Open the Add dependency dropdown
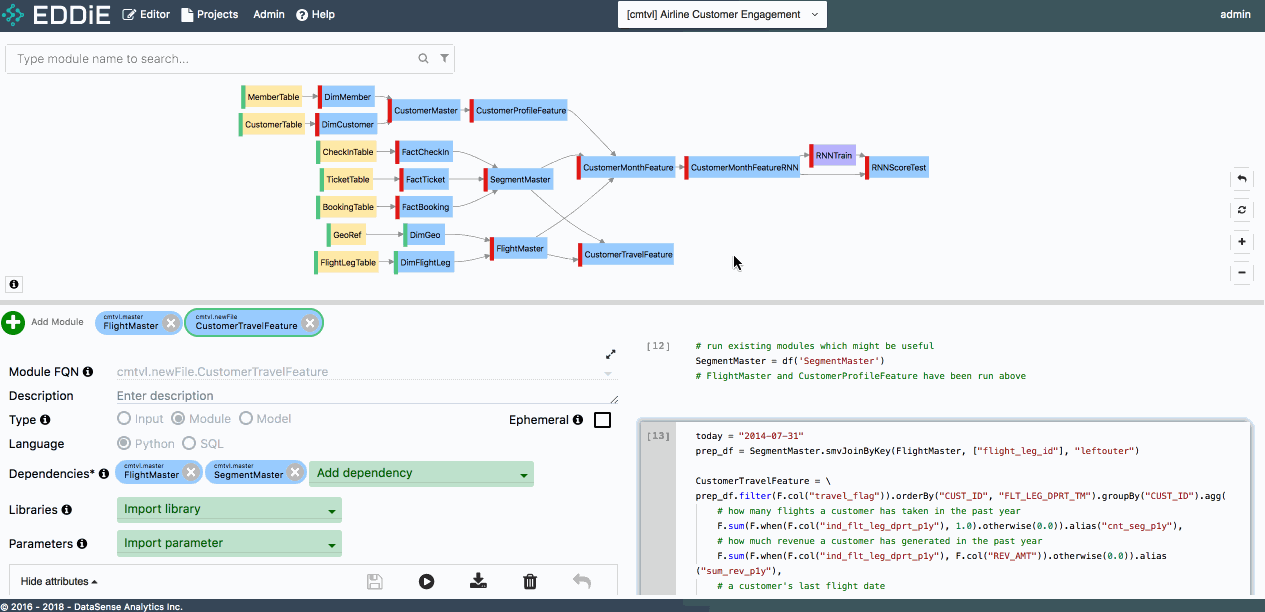The width and height of the screenshot is (1265, 612). pos(421,473)
